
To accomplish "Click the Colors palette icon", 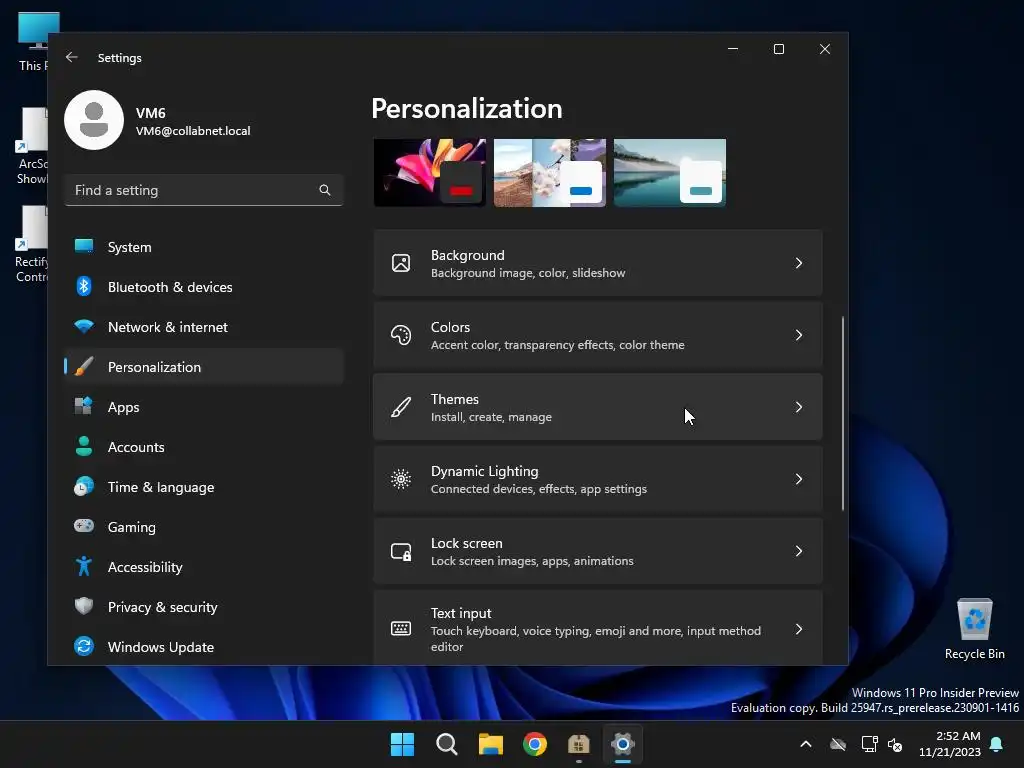I will tap(401, 335).
